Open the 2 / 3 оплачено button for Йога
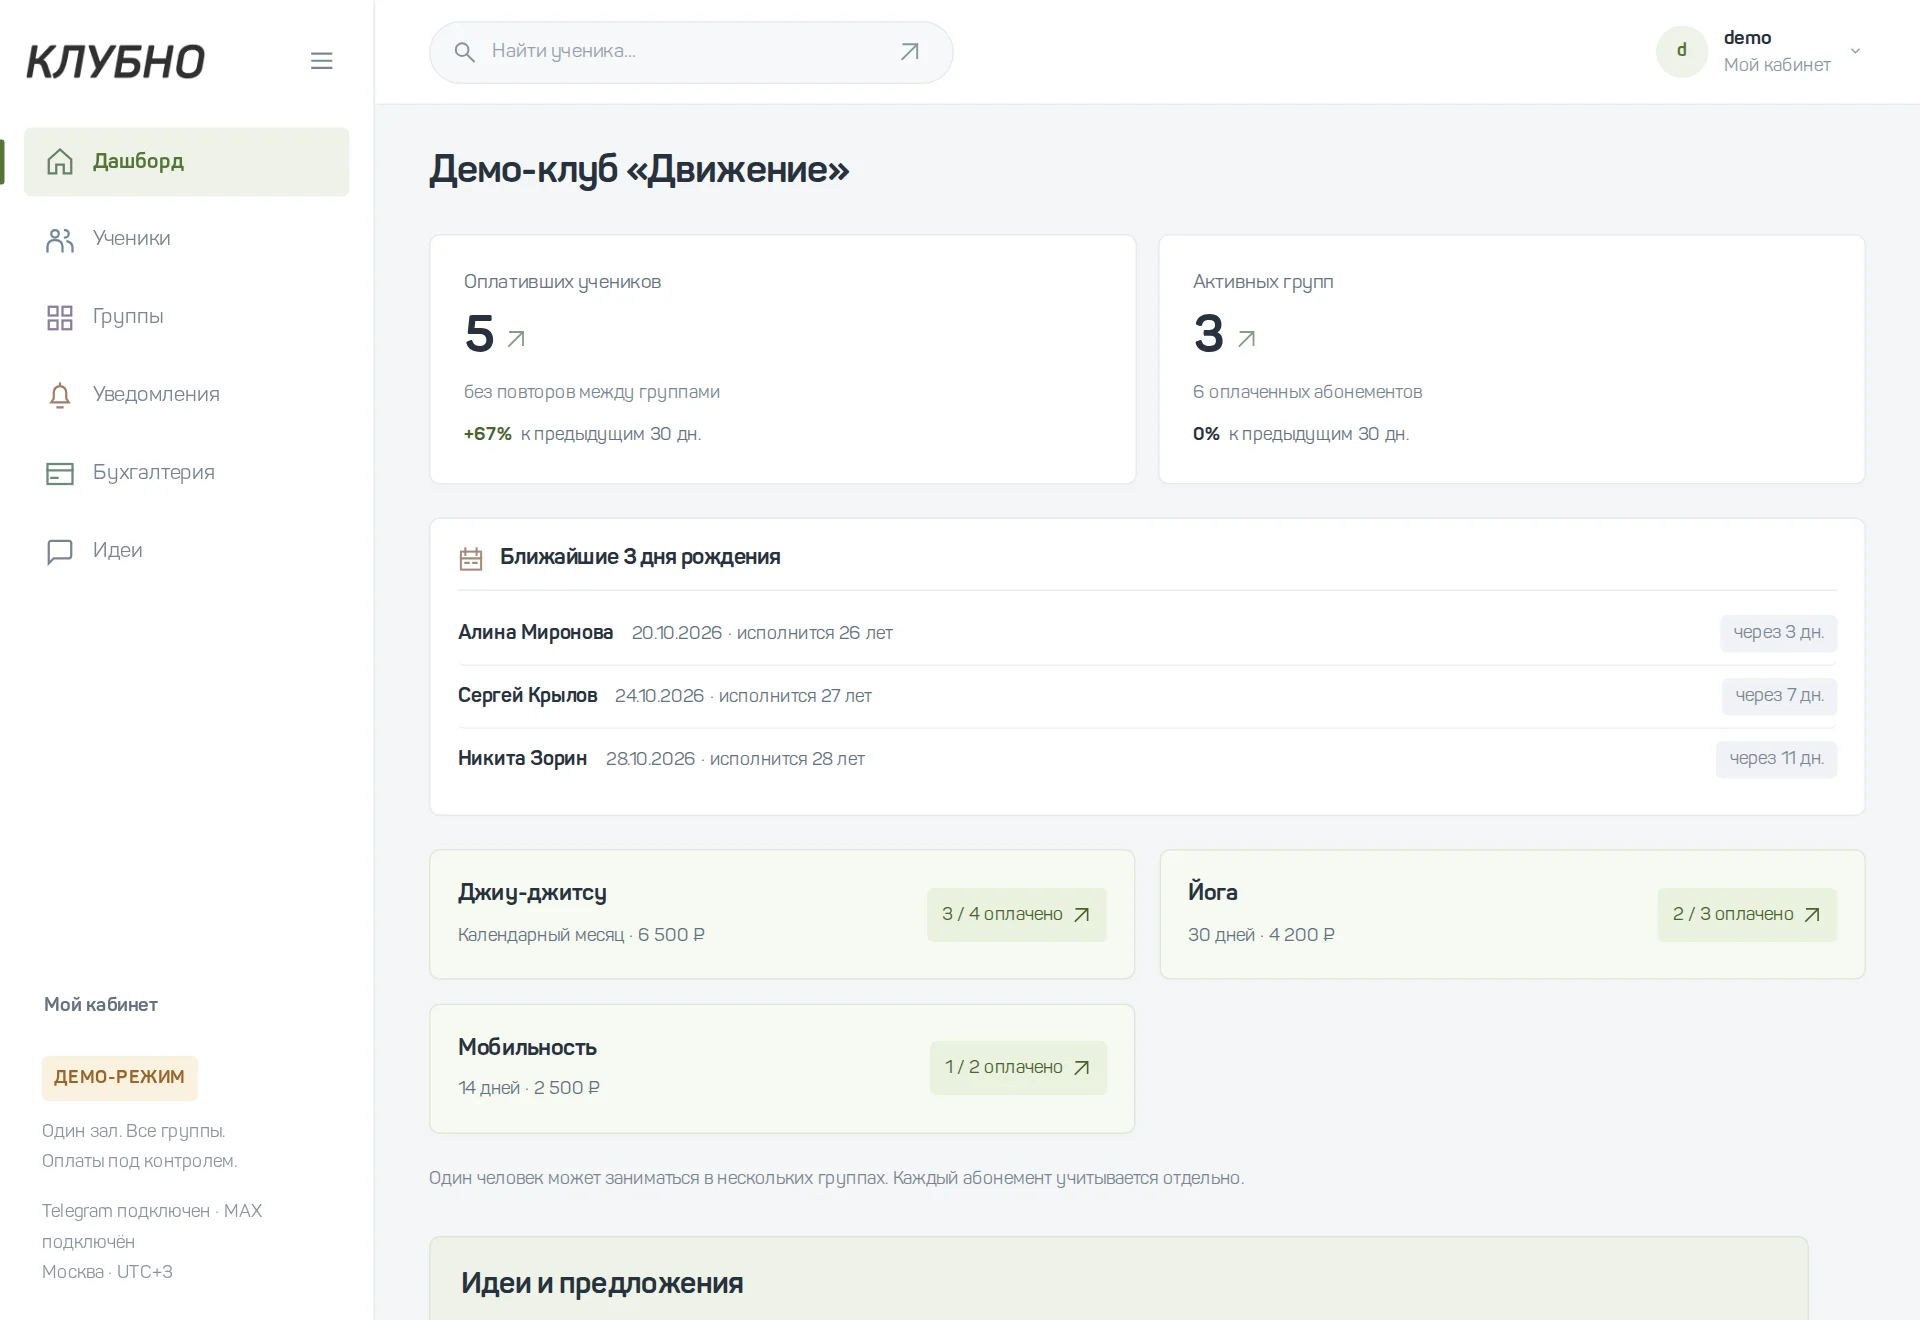The image size is (1920, 1320). (x=1747, y=915)
